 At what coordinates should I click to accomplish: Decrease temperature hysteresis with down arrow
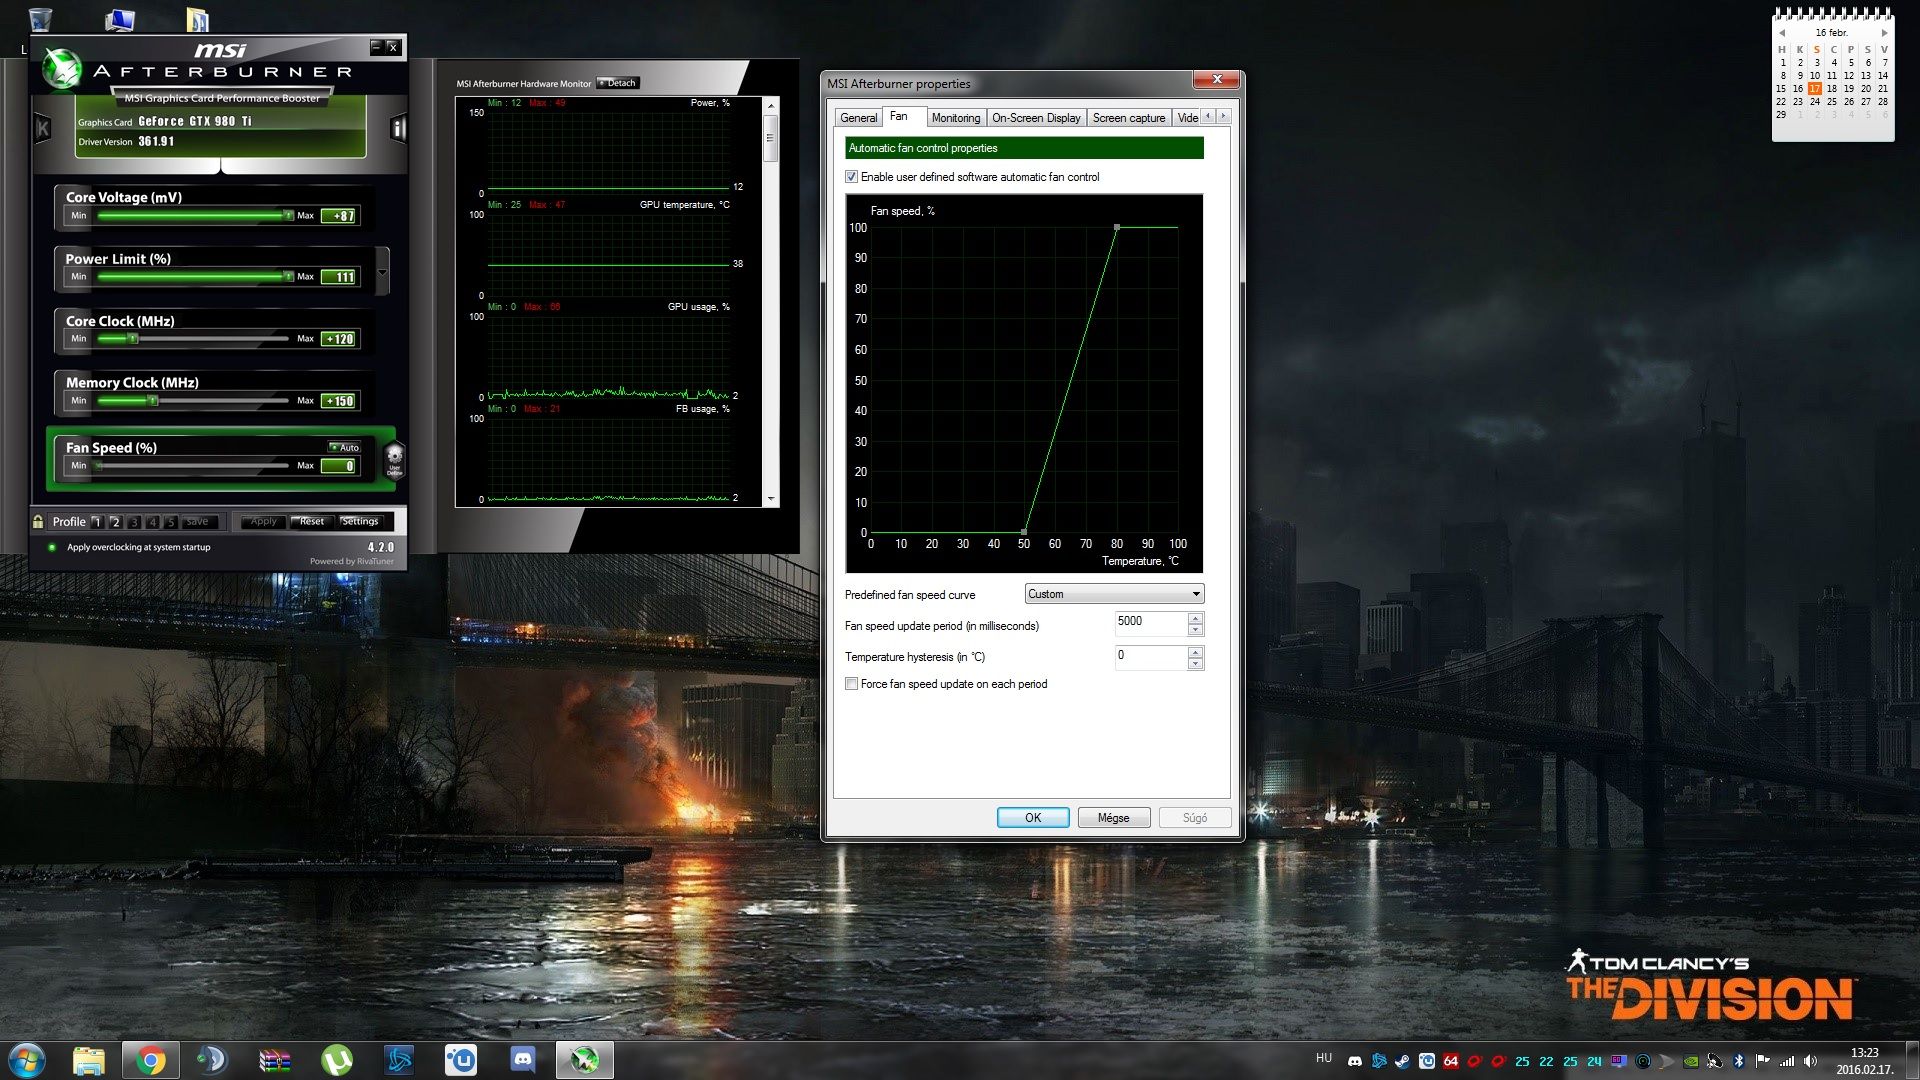click(1195, 664)
